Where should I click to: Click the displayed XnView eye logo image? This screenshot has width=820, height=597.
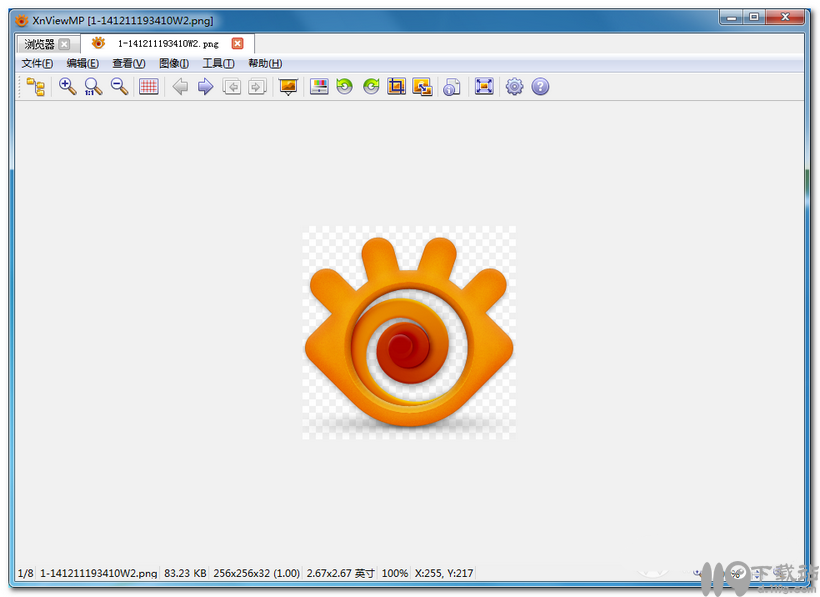[409, 332]
